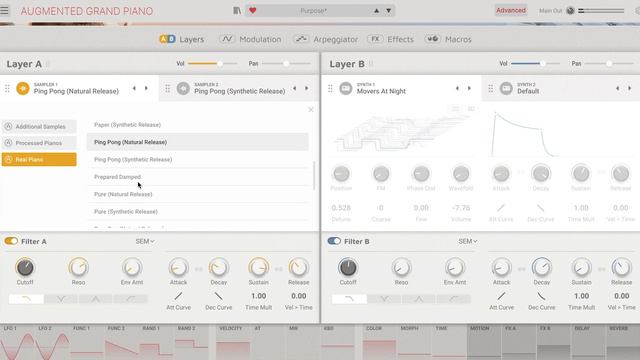The width and height of the screenshot is (640, 360).
Task: Adjust the Main Out volume slider
Action: point(601,11)
